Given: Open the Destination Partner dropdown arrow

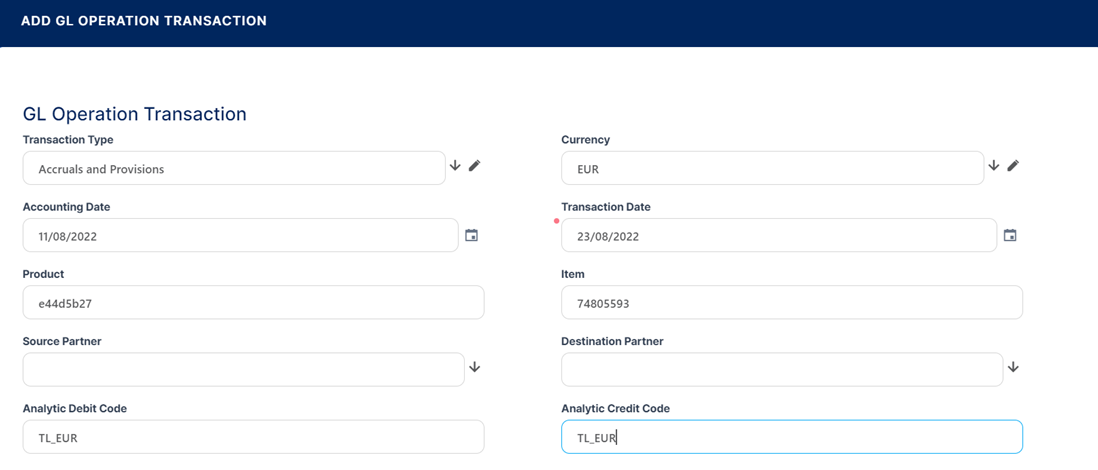Looking at the screenshot, I should 1013,368.
